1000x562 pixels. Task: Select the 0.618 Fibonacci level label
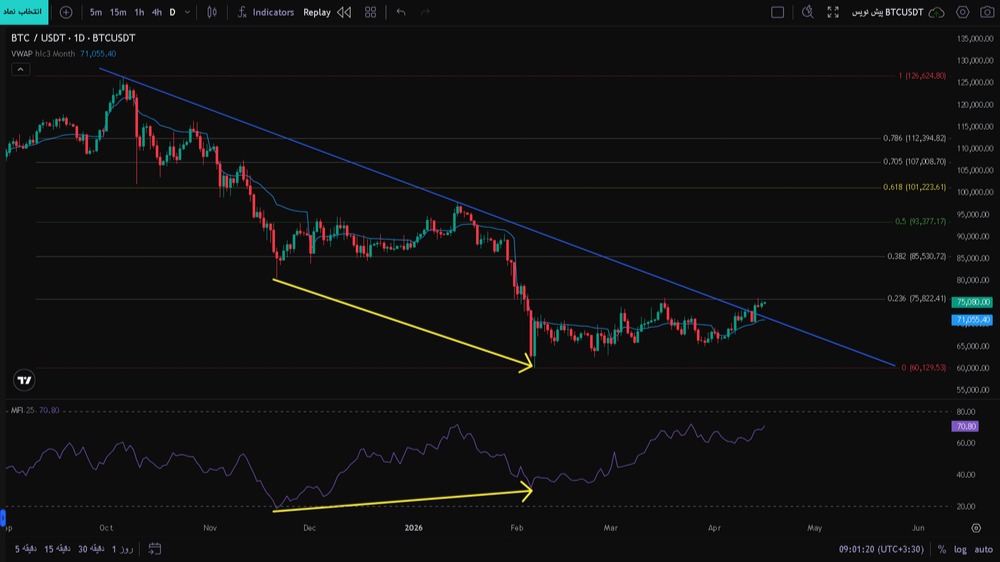point(915,188)
